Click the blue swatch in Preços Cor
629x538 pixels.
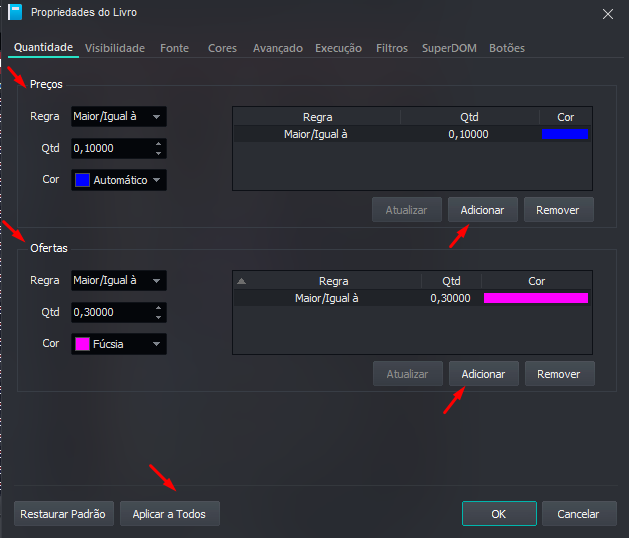82,180
